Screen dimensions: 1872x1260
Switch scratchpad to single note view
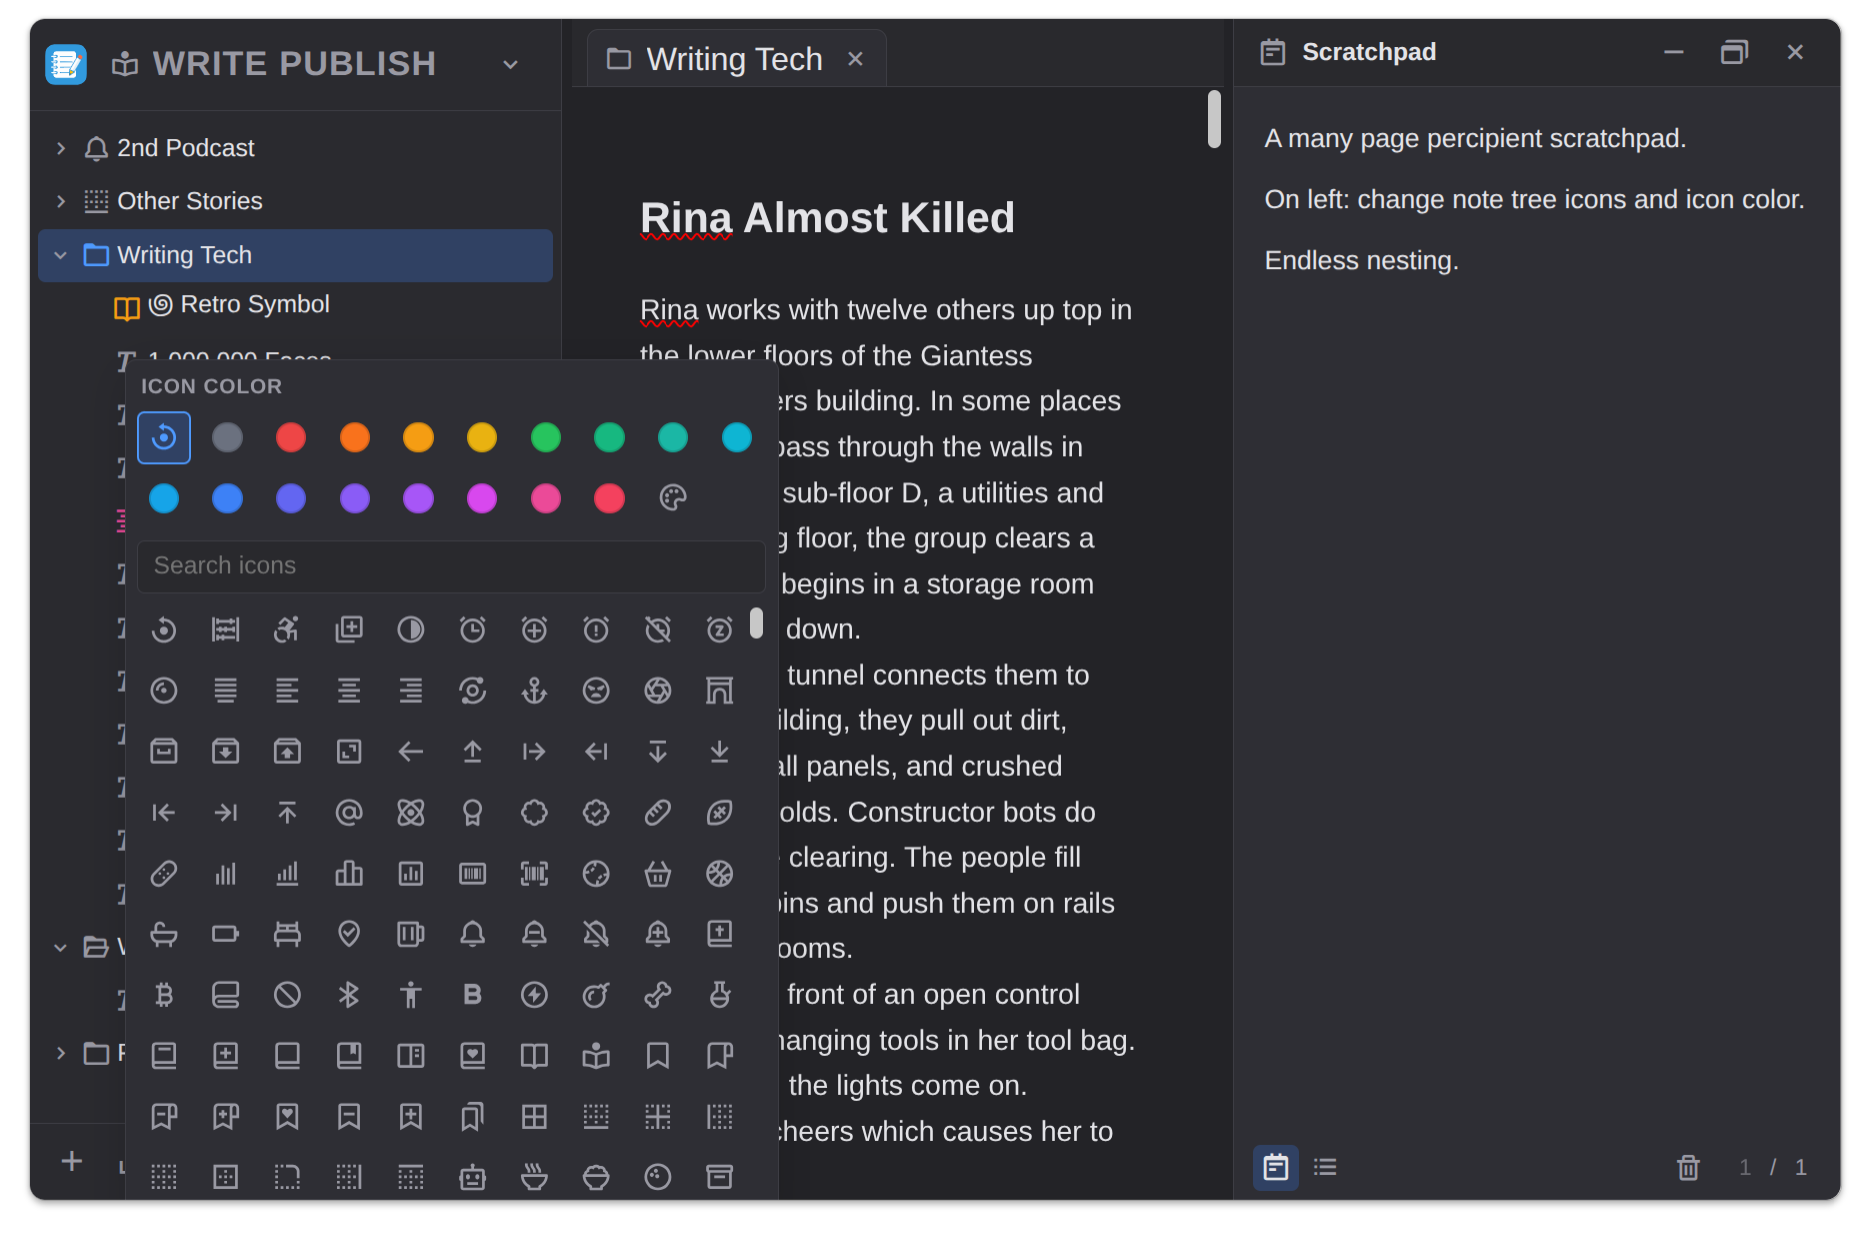[x=1276, y=1167]
